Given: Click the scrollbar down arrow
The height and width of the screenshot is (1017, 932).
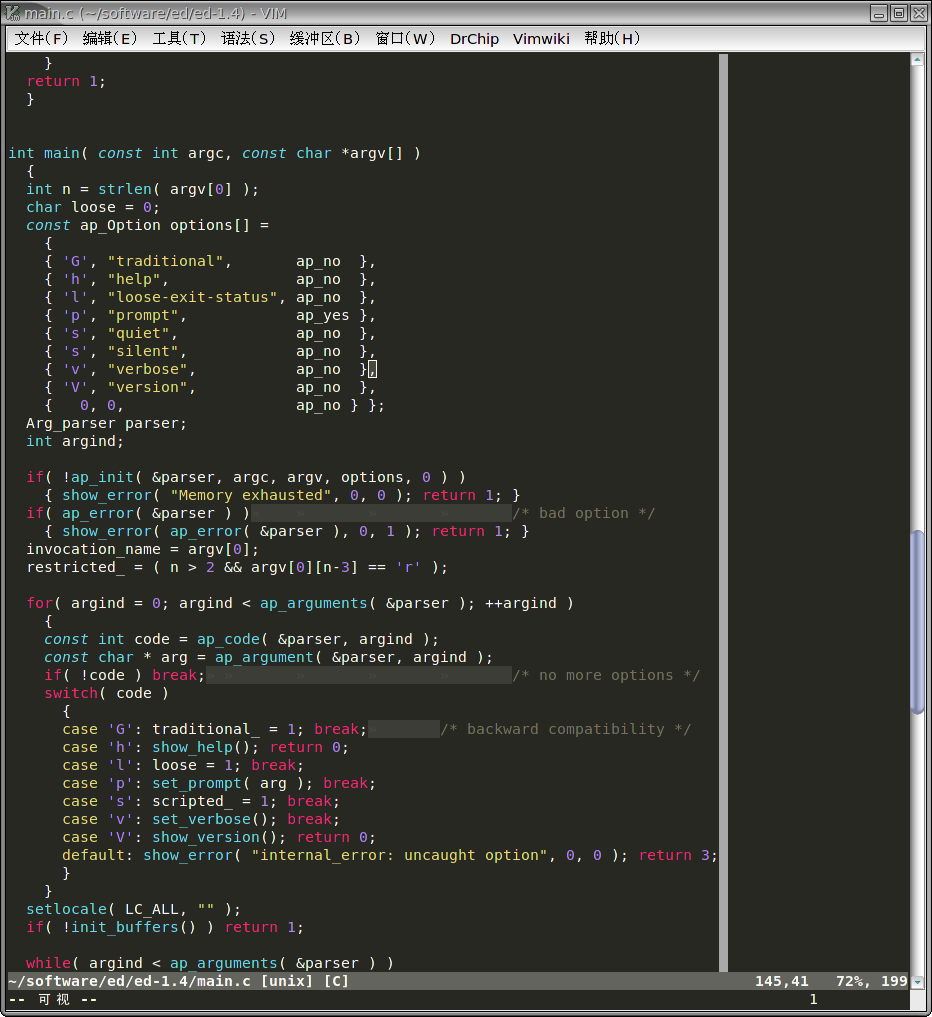Looking at the screenshot, I should pos(917,982).
